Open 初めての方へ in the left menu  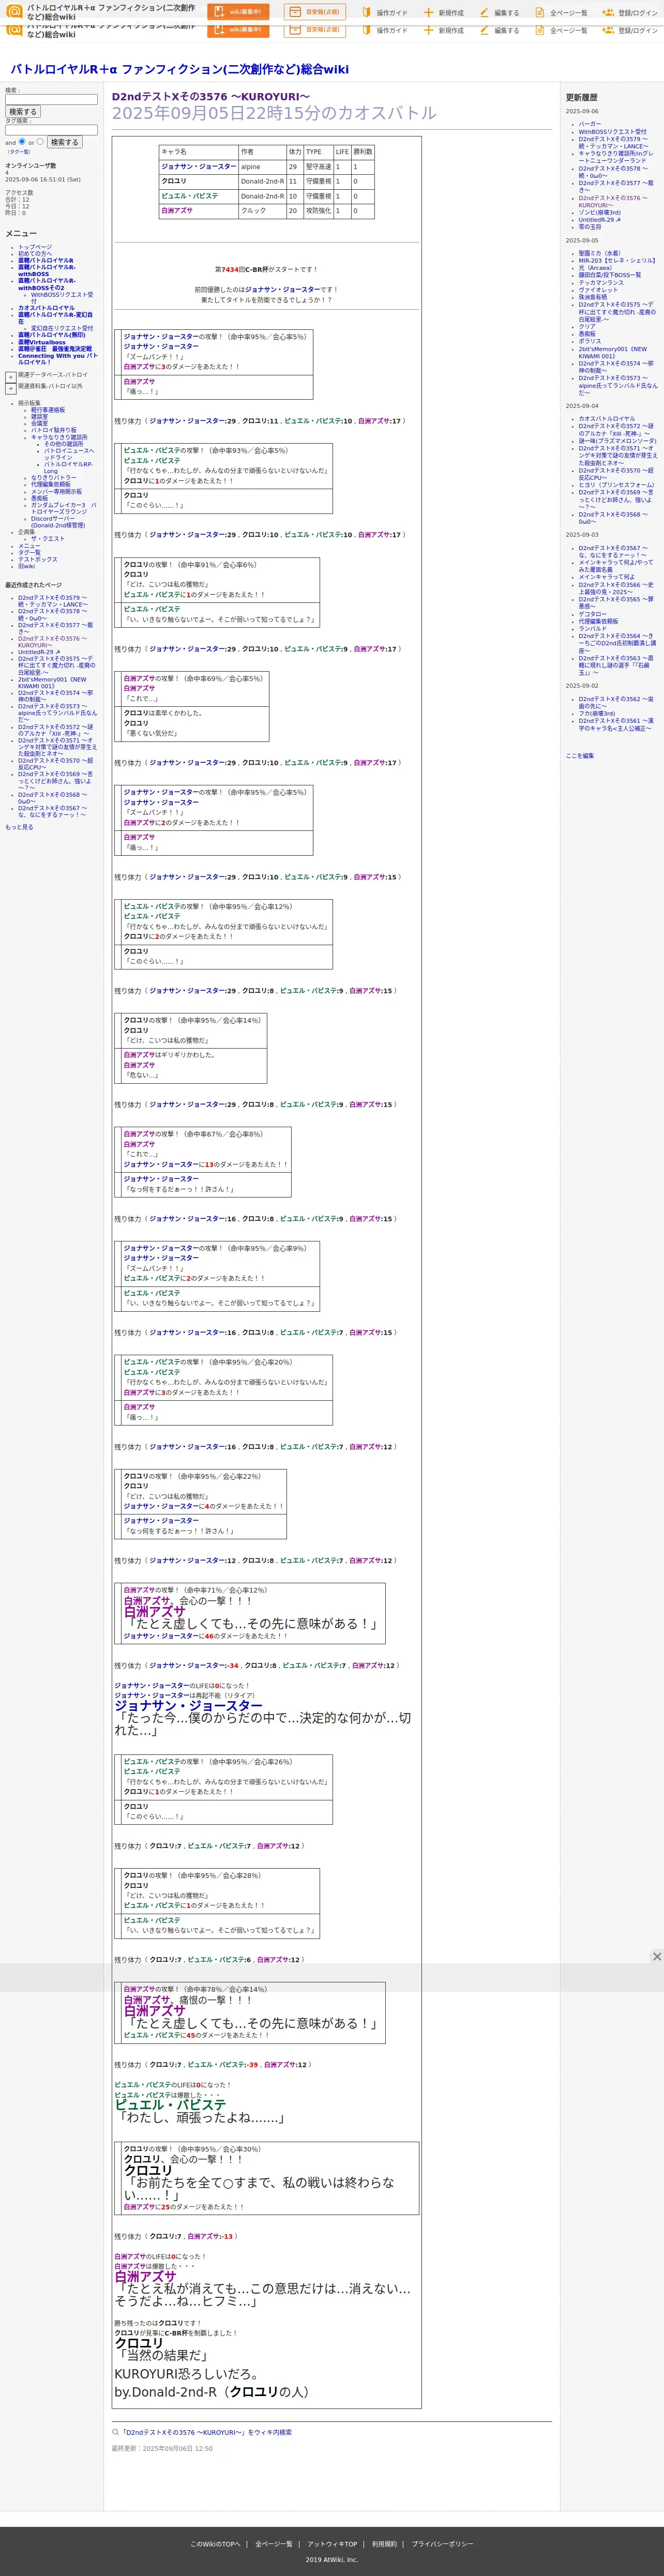35,254
